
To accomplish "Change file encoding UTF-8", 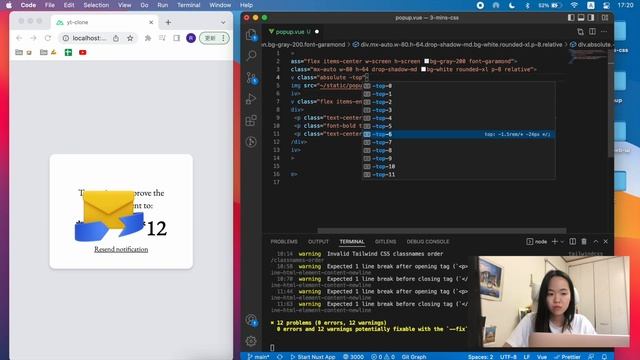I will tap(508, 357).
